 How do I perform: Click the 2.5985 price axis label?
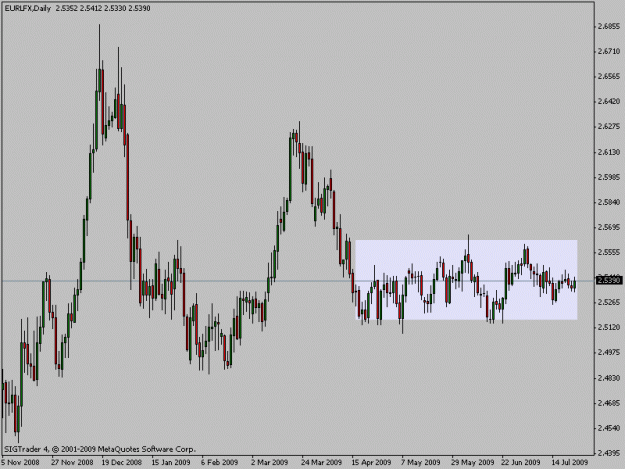[x=609, y=177]
